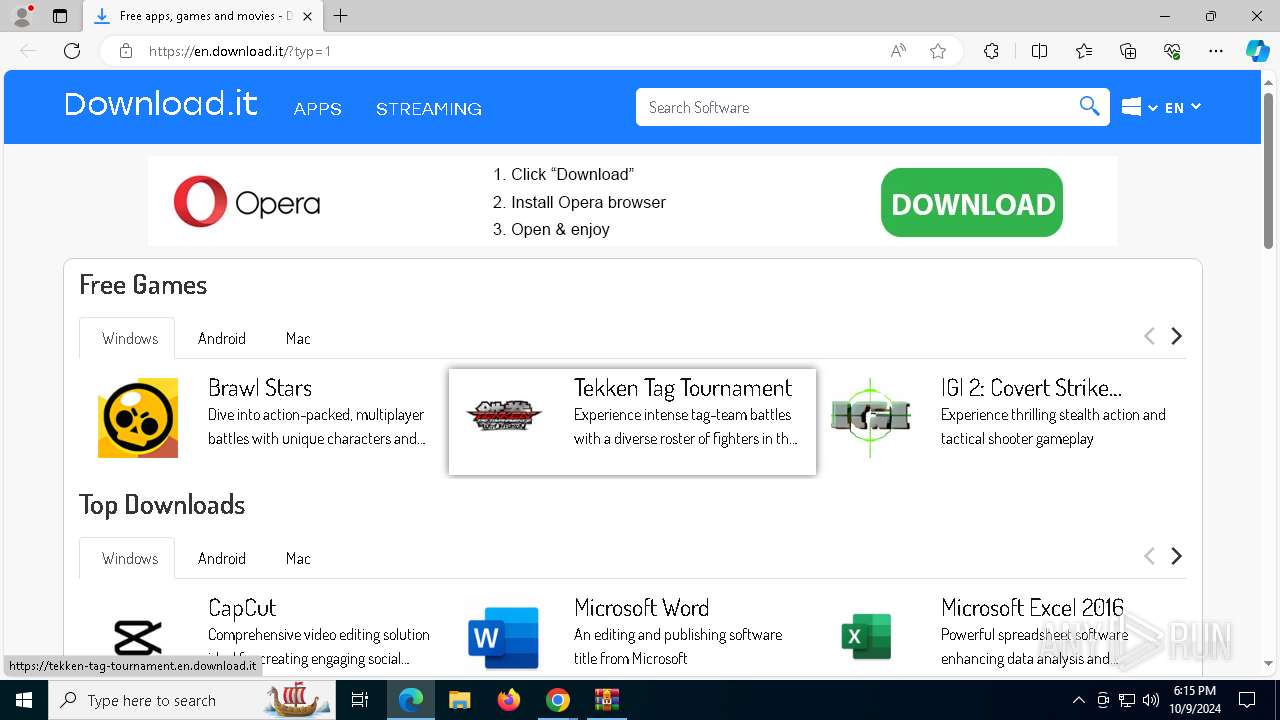Toggle split screen view icon
This screenshot has width=1280, height=720.
[x=1039, y=51]
